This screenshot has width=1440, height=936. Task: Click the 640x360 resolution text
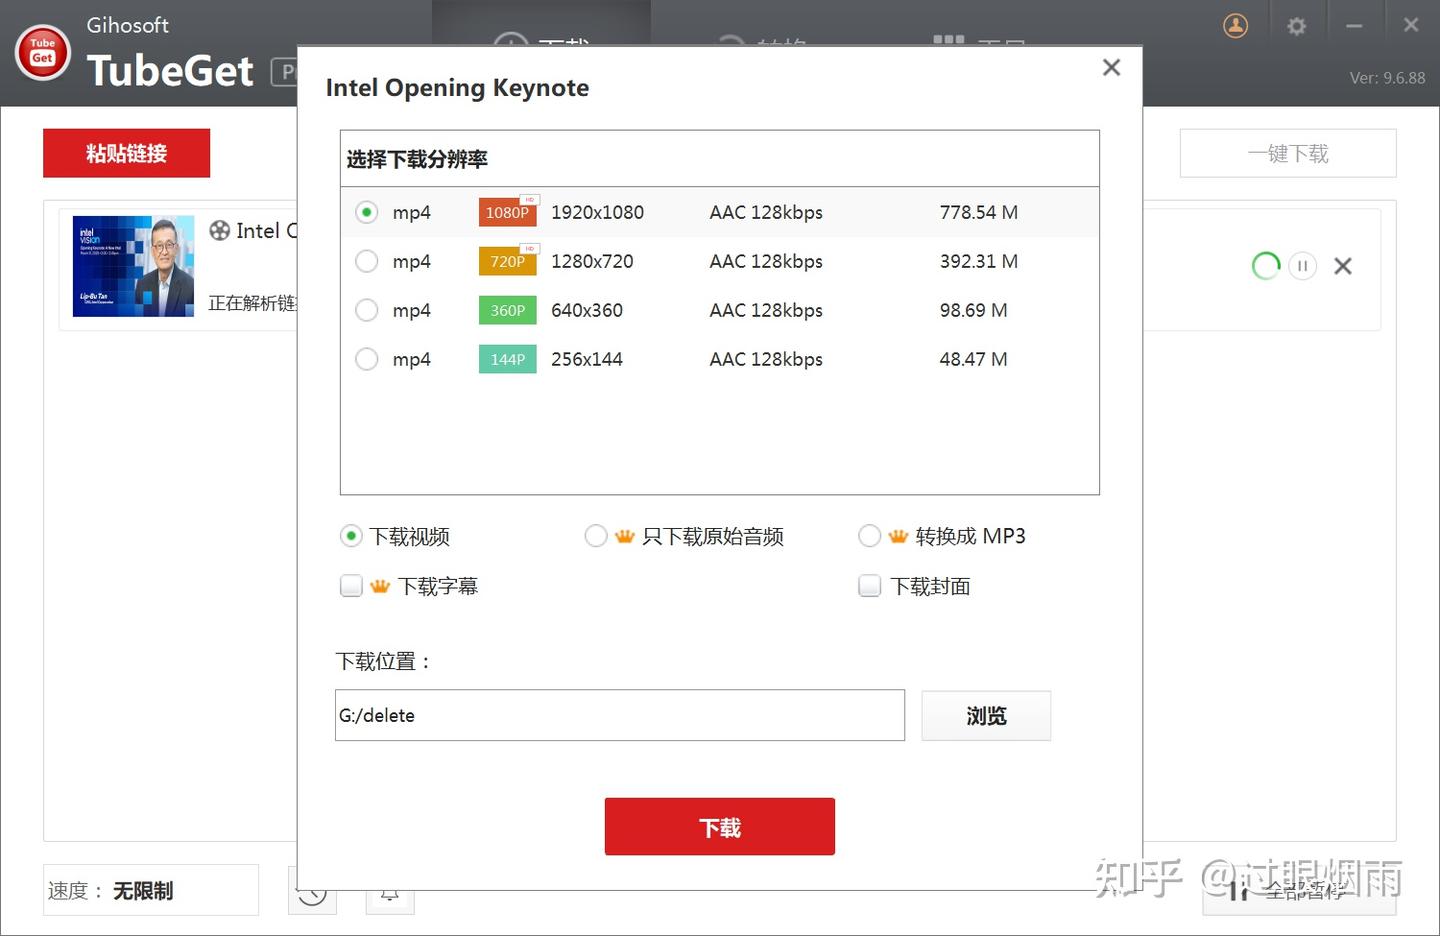click(x=587, y=310)
